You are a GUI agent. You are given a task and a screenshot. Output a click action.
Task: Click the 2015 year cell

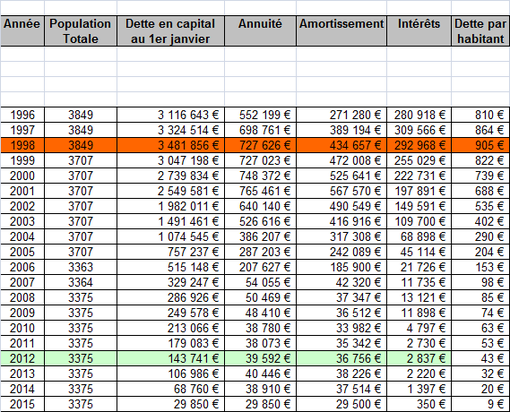(x=22, y=404)
